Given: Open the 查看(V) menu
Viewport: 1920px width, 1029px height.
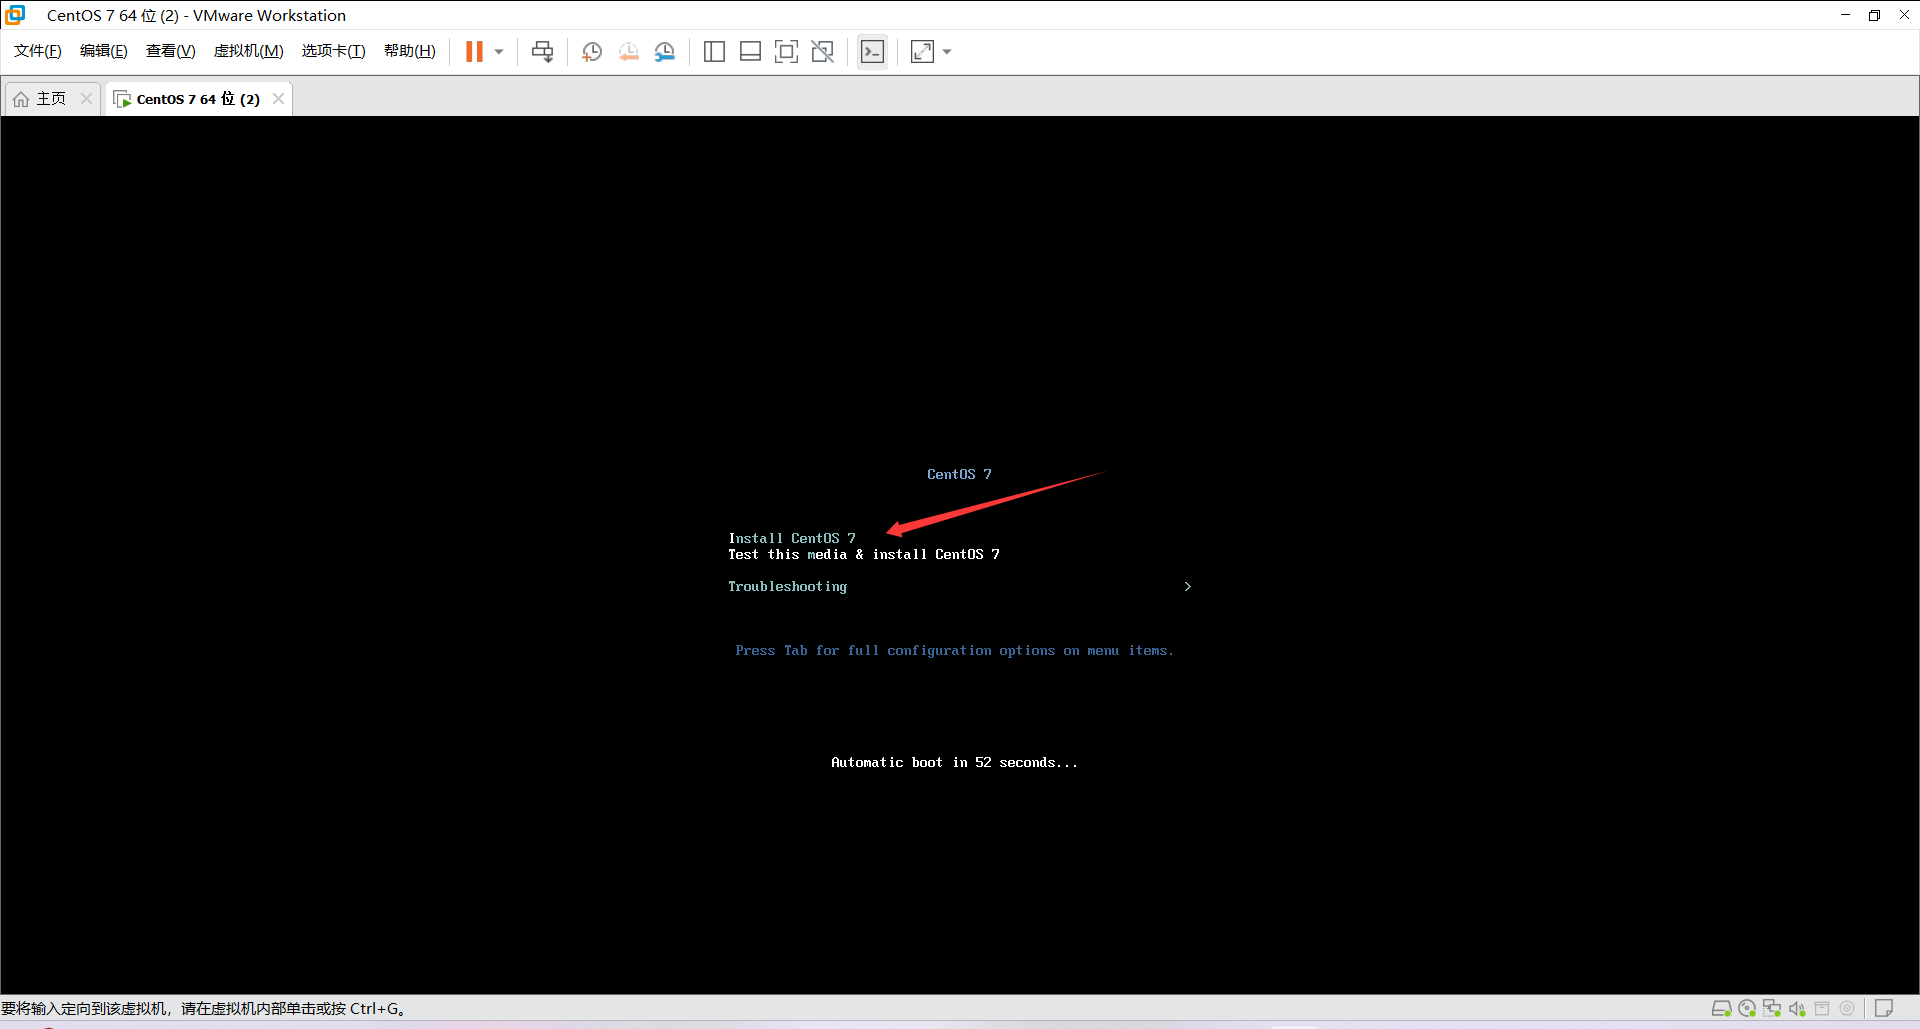Looking at the screenshot, I should pyautogui.click(x=171, y=51).
